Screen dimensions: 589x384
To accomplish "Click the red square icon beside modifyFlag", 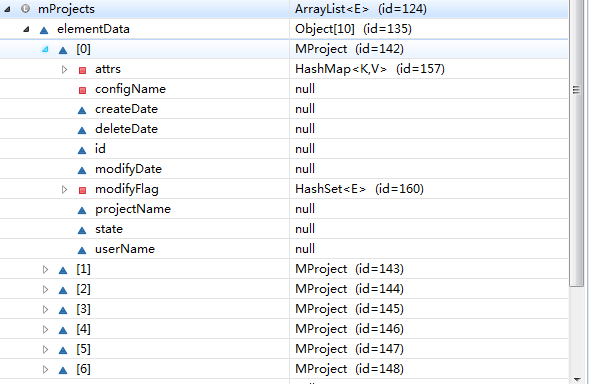I will coord(82,190).
